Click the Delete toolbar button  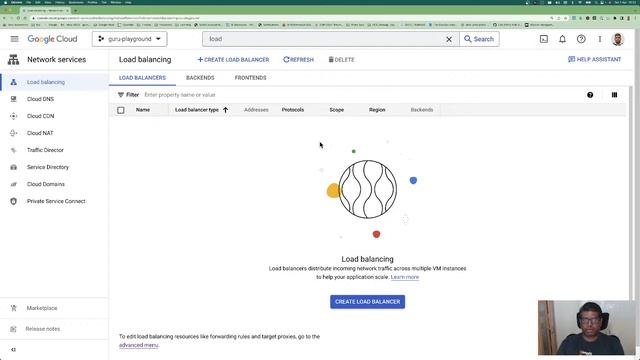coord(342,60)
